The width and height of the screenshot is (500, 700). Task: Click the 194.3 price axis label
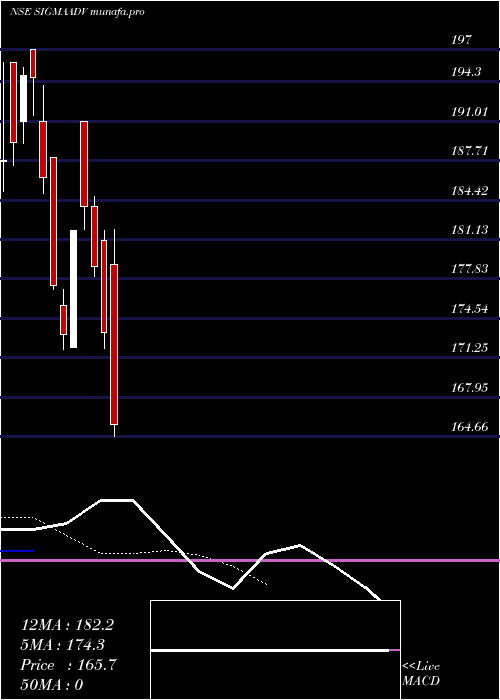click(x=466, y=71)
